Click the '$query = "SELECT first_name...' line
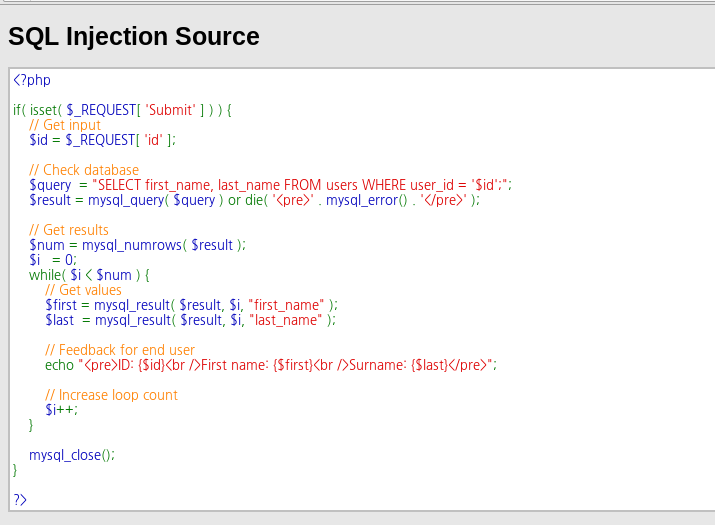The height and width of the screenshot is (525, 715). [x=270, y=185]
